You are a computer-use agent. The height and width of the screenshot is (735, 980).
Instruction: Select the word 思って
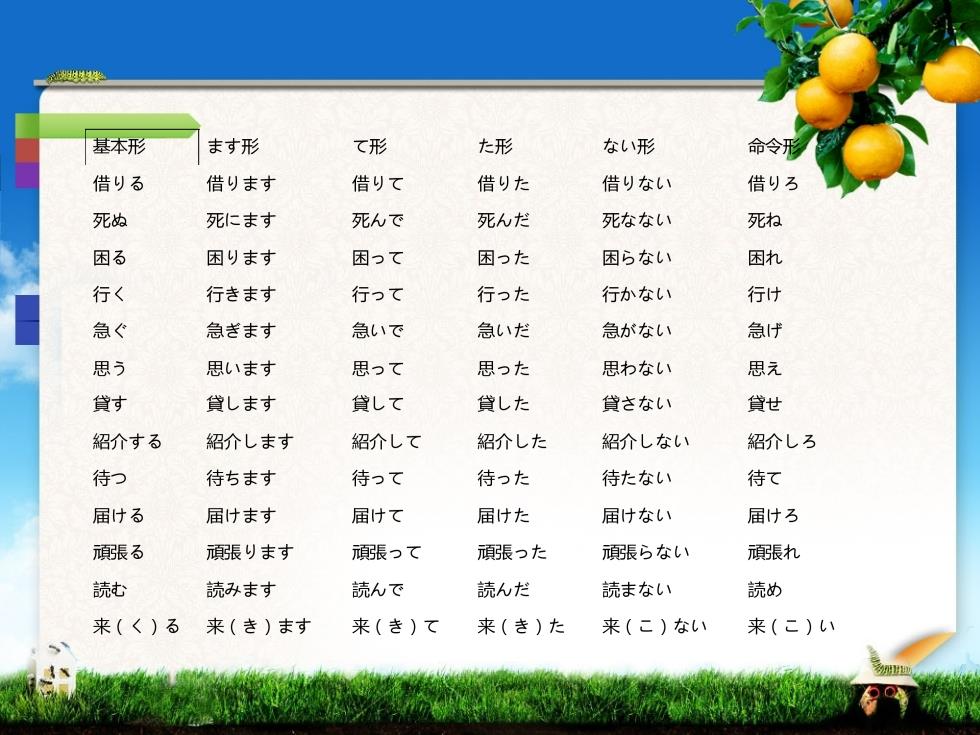pyautogui.click(x=378, y=368)
